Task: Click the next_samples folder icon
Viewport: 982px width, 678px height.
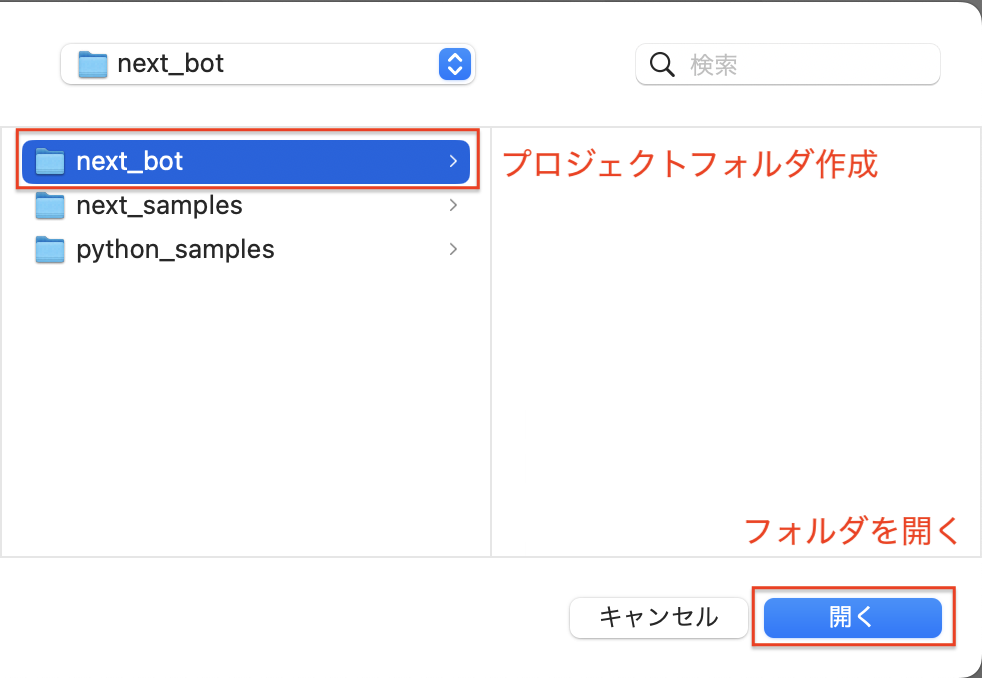Action: [50, 205]
